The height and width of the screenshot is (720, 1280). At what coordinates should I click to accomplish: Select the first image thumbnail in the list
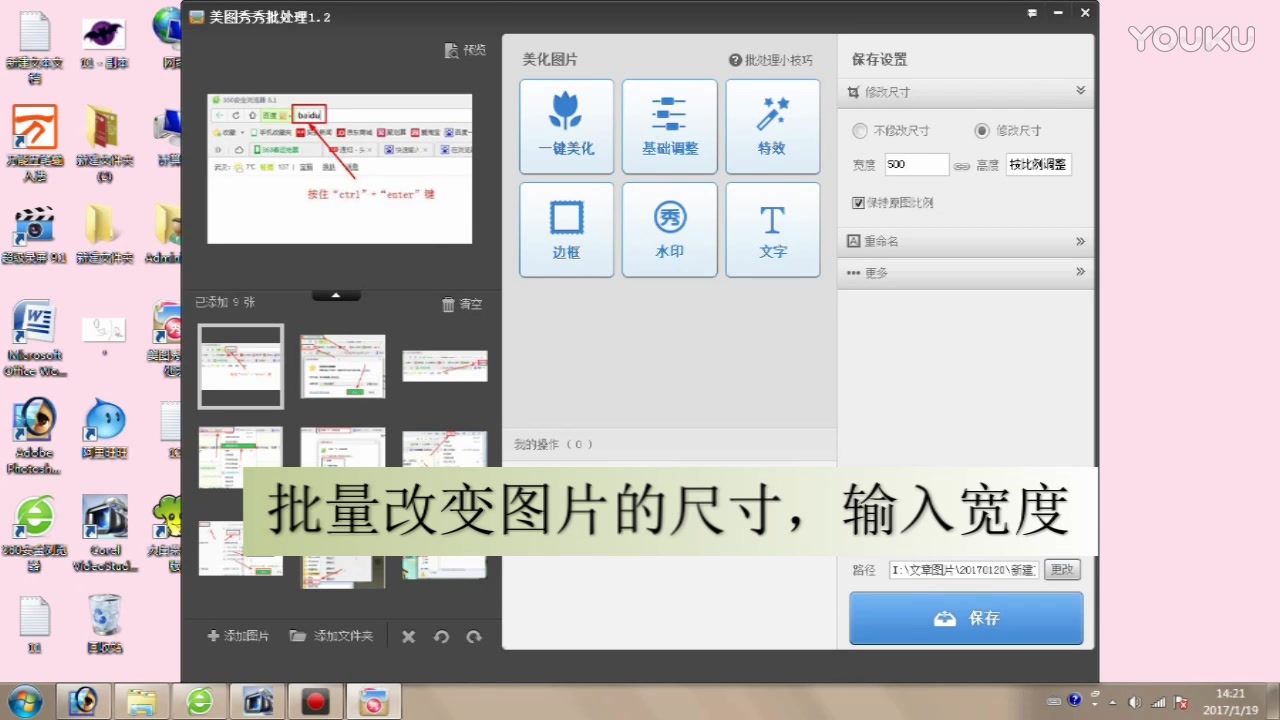point(240,366)
